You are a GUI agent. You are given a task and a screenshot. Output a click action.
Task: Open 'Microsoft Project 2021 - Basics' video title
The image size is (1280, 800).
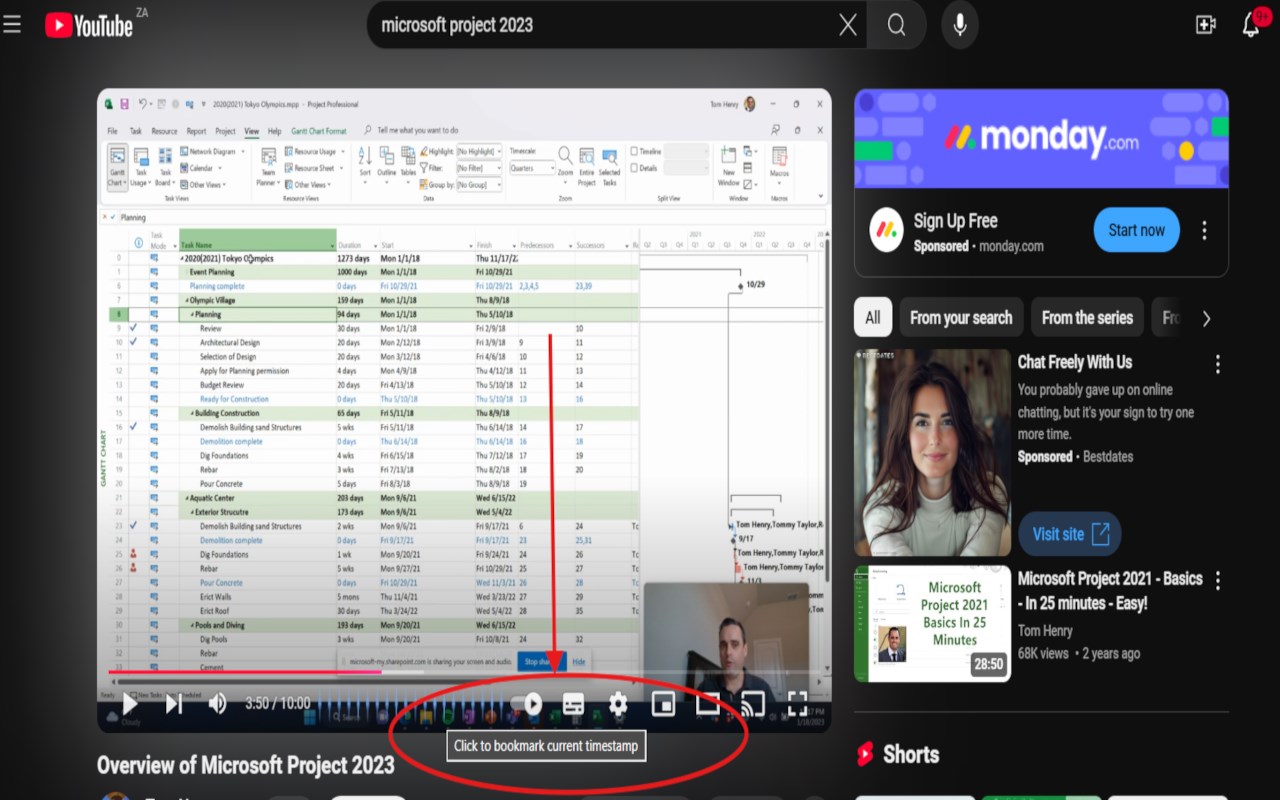(1110, 591)
